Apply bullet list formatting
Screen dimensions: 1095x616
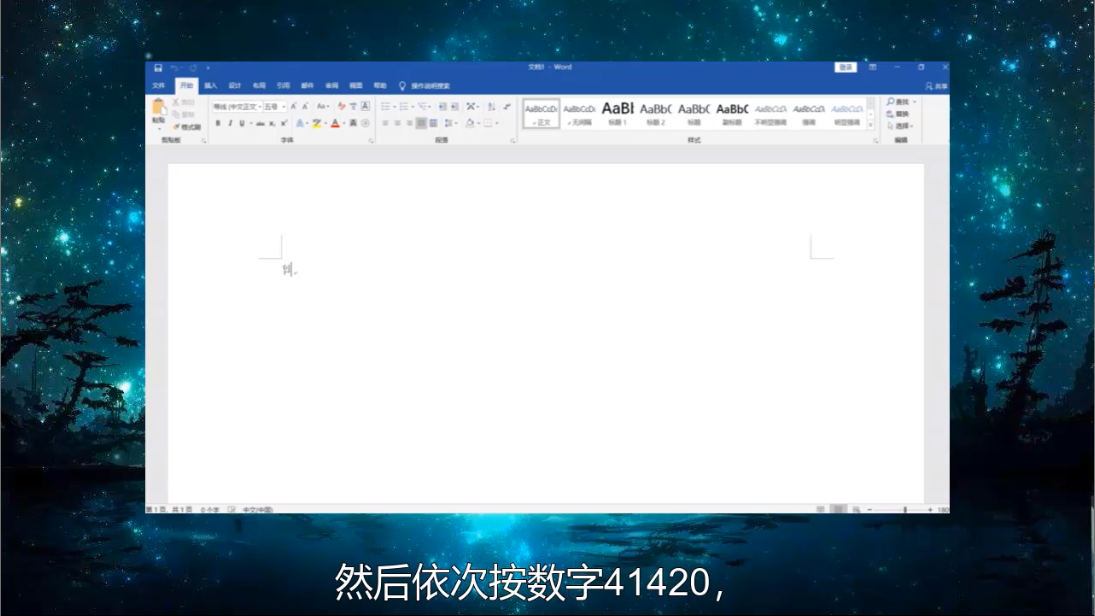click(386, 106)
